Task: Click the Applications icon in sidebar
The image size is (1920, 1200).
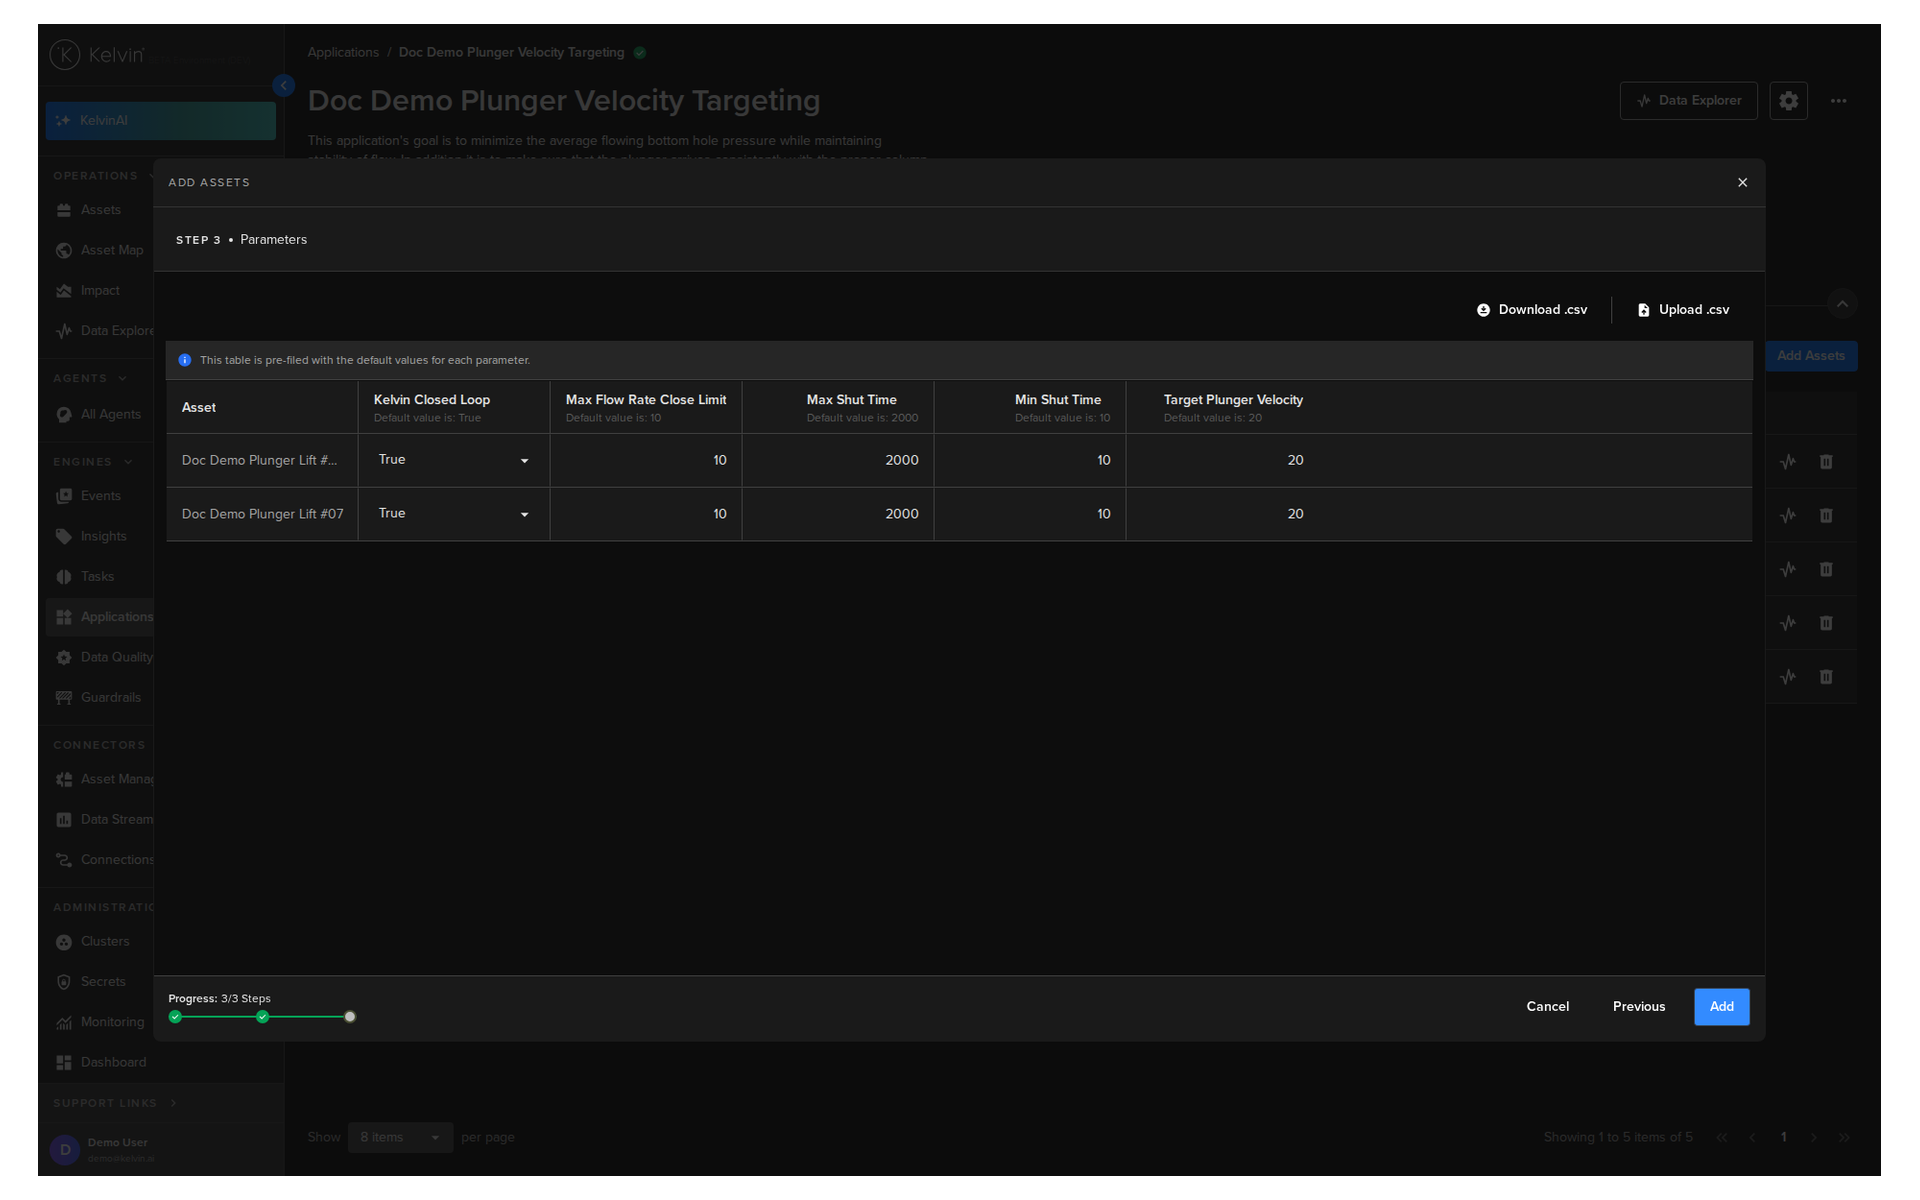Action: [x=64, y=617]
